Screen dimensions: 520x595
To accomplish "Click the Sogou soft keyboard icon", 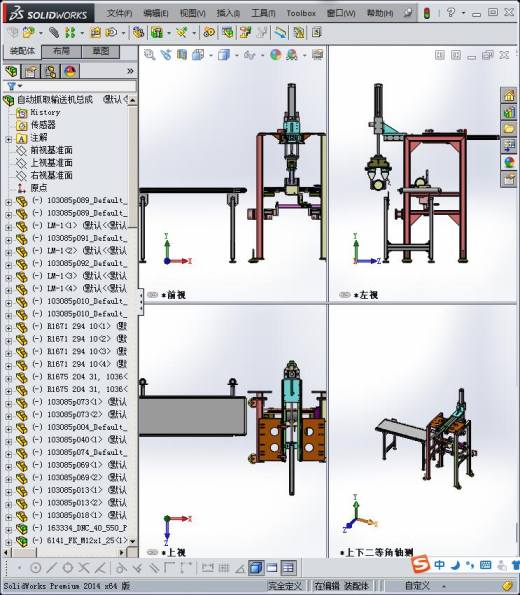I will tap(485, 565).
